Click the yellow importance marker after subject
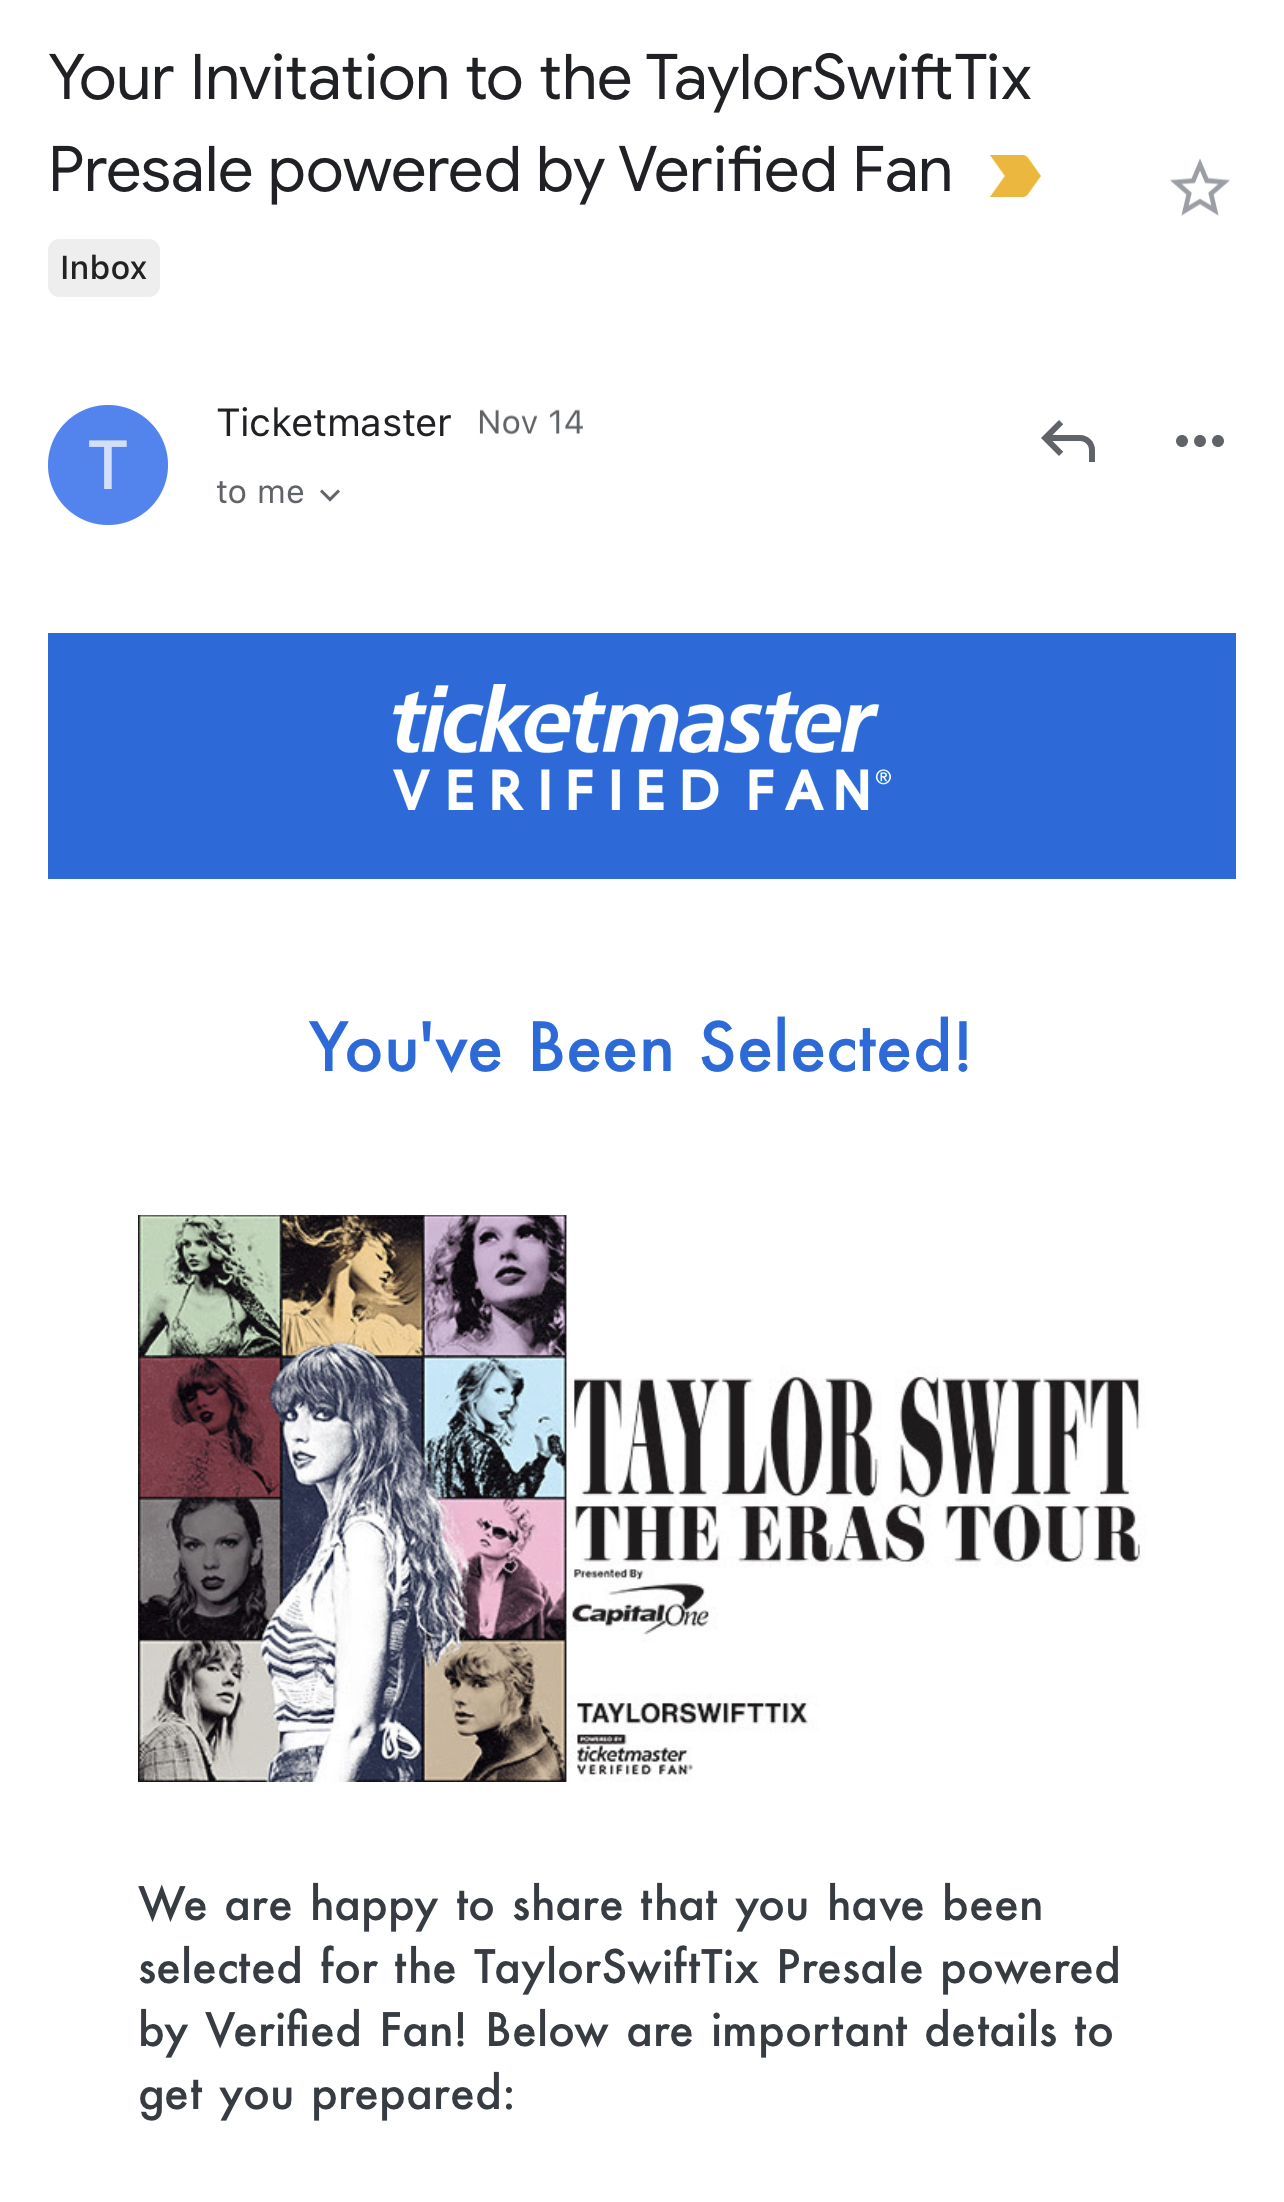The image size is (1284, 2202). coord(1013,173)
